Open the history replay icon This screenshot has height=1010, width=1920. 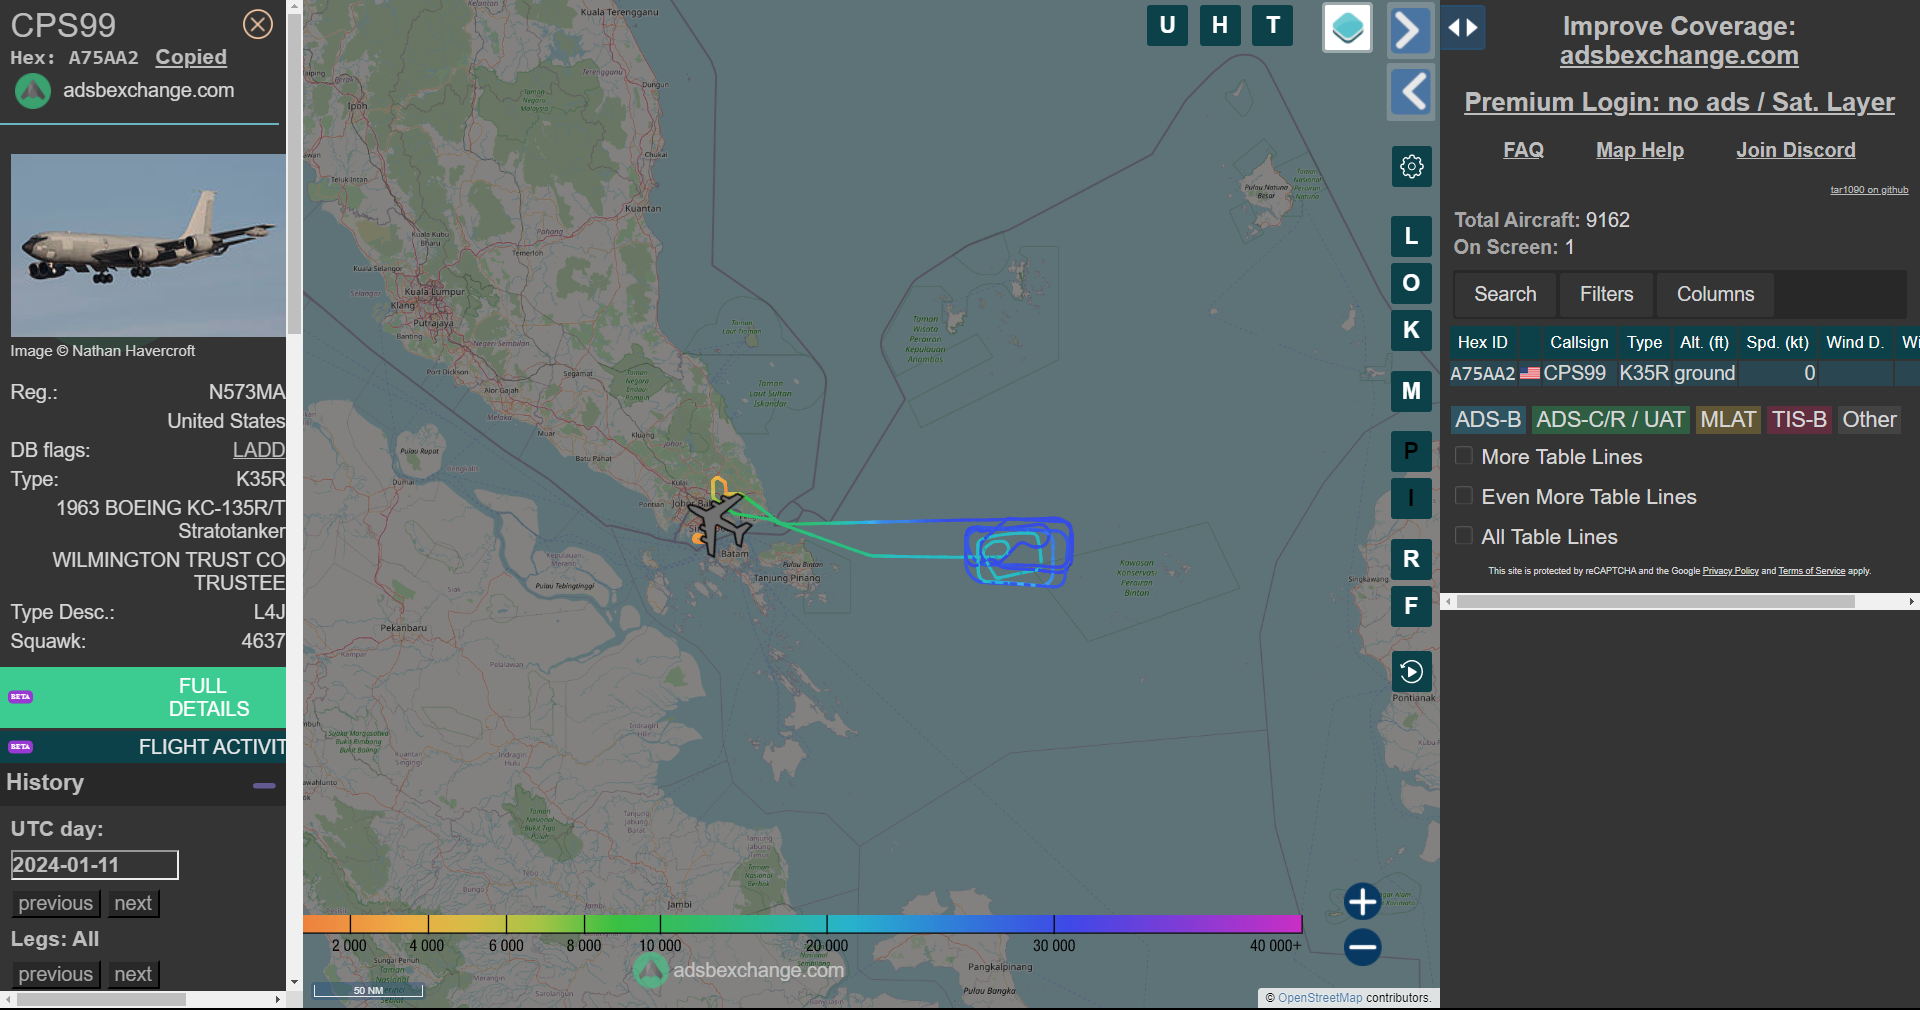coord(1412,671)
